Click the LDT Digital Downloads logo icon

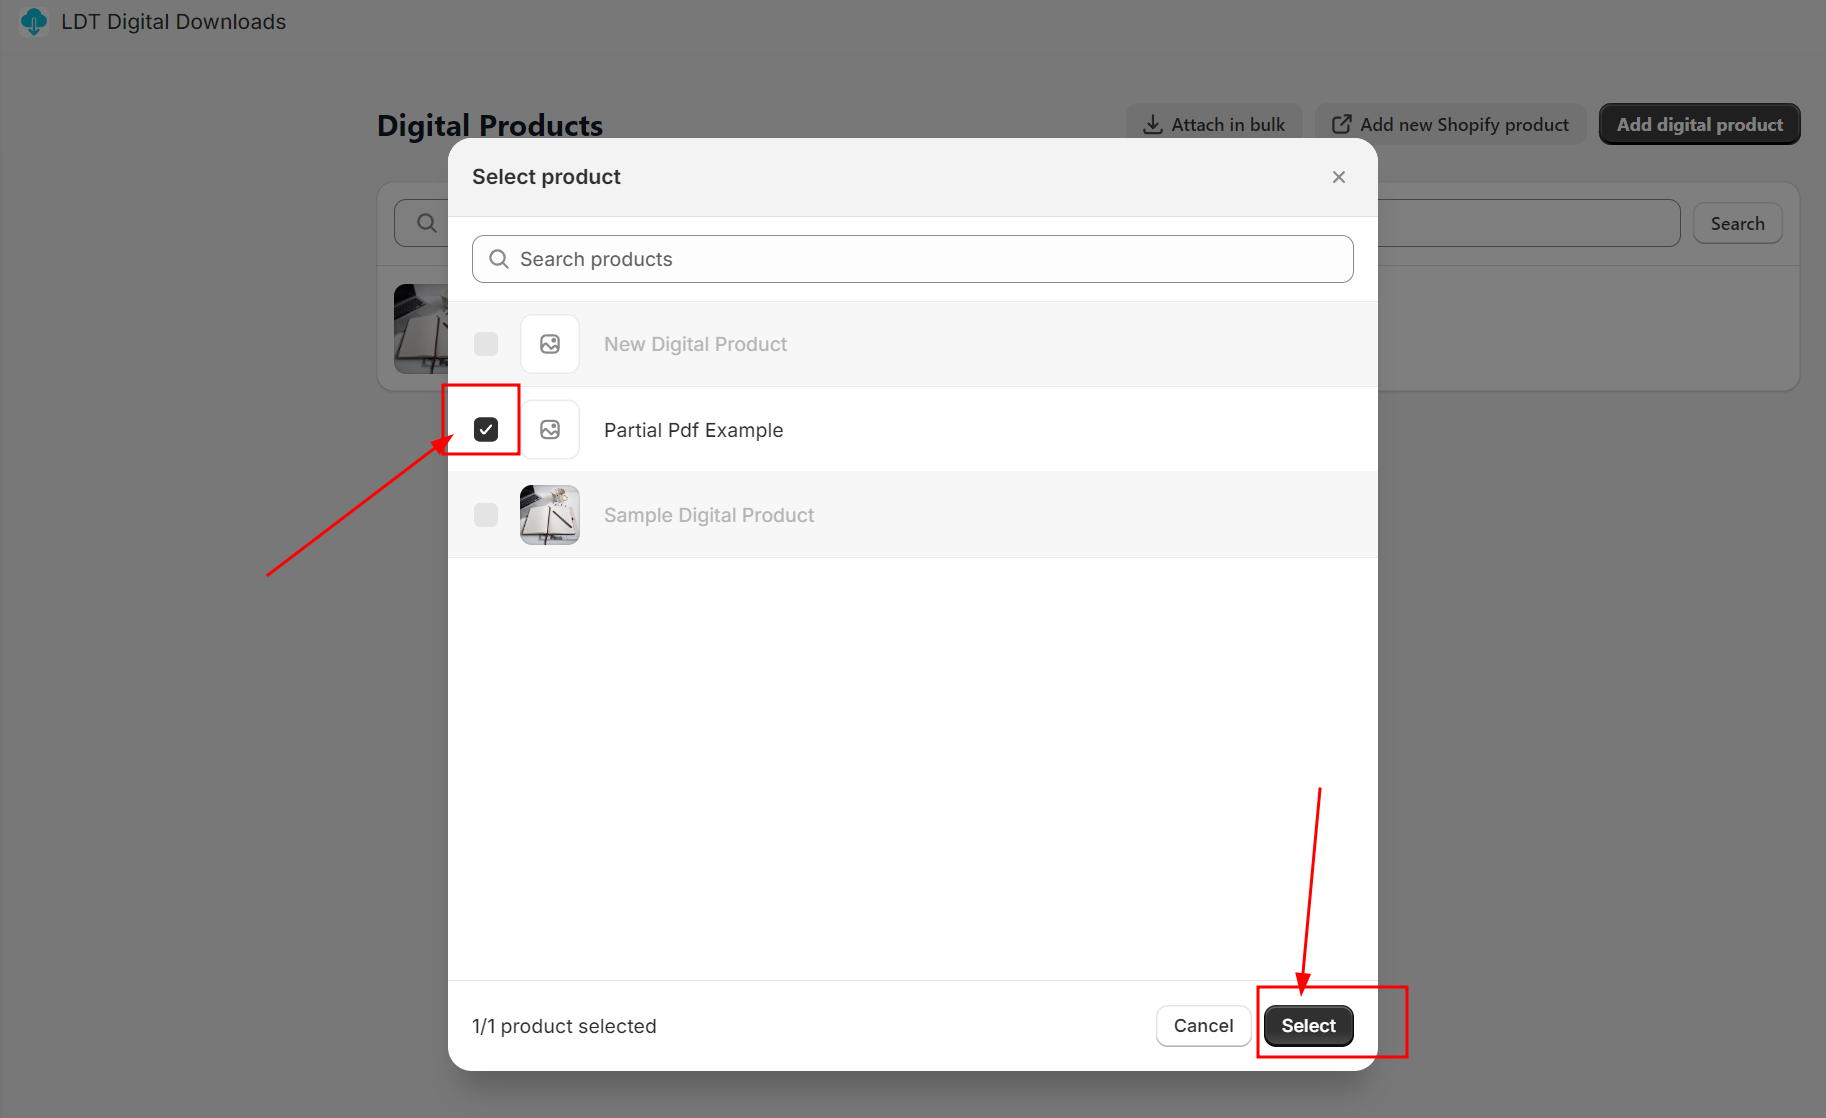point(34,22)
